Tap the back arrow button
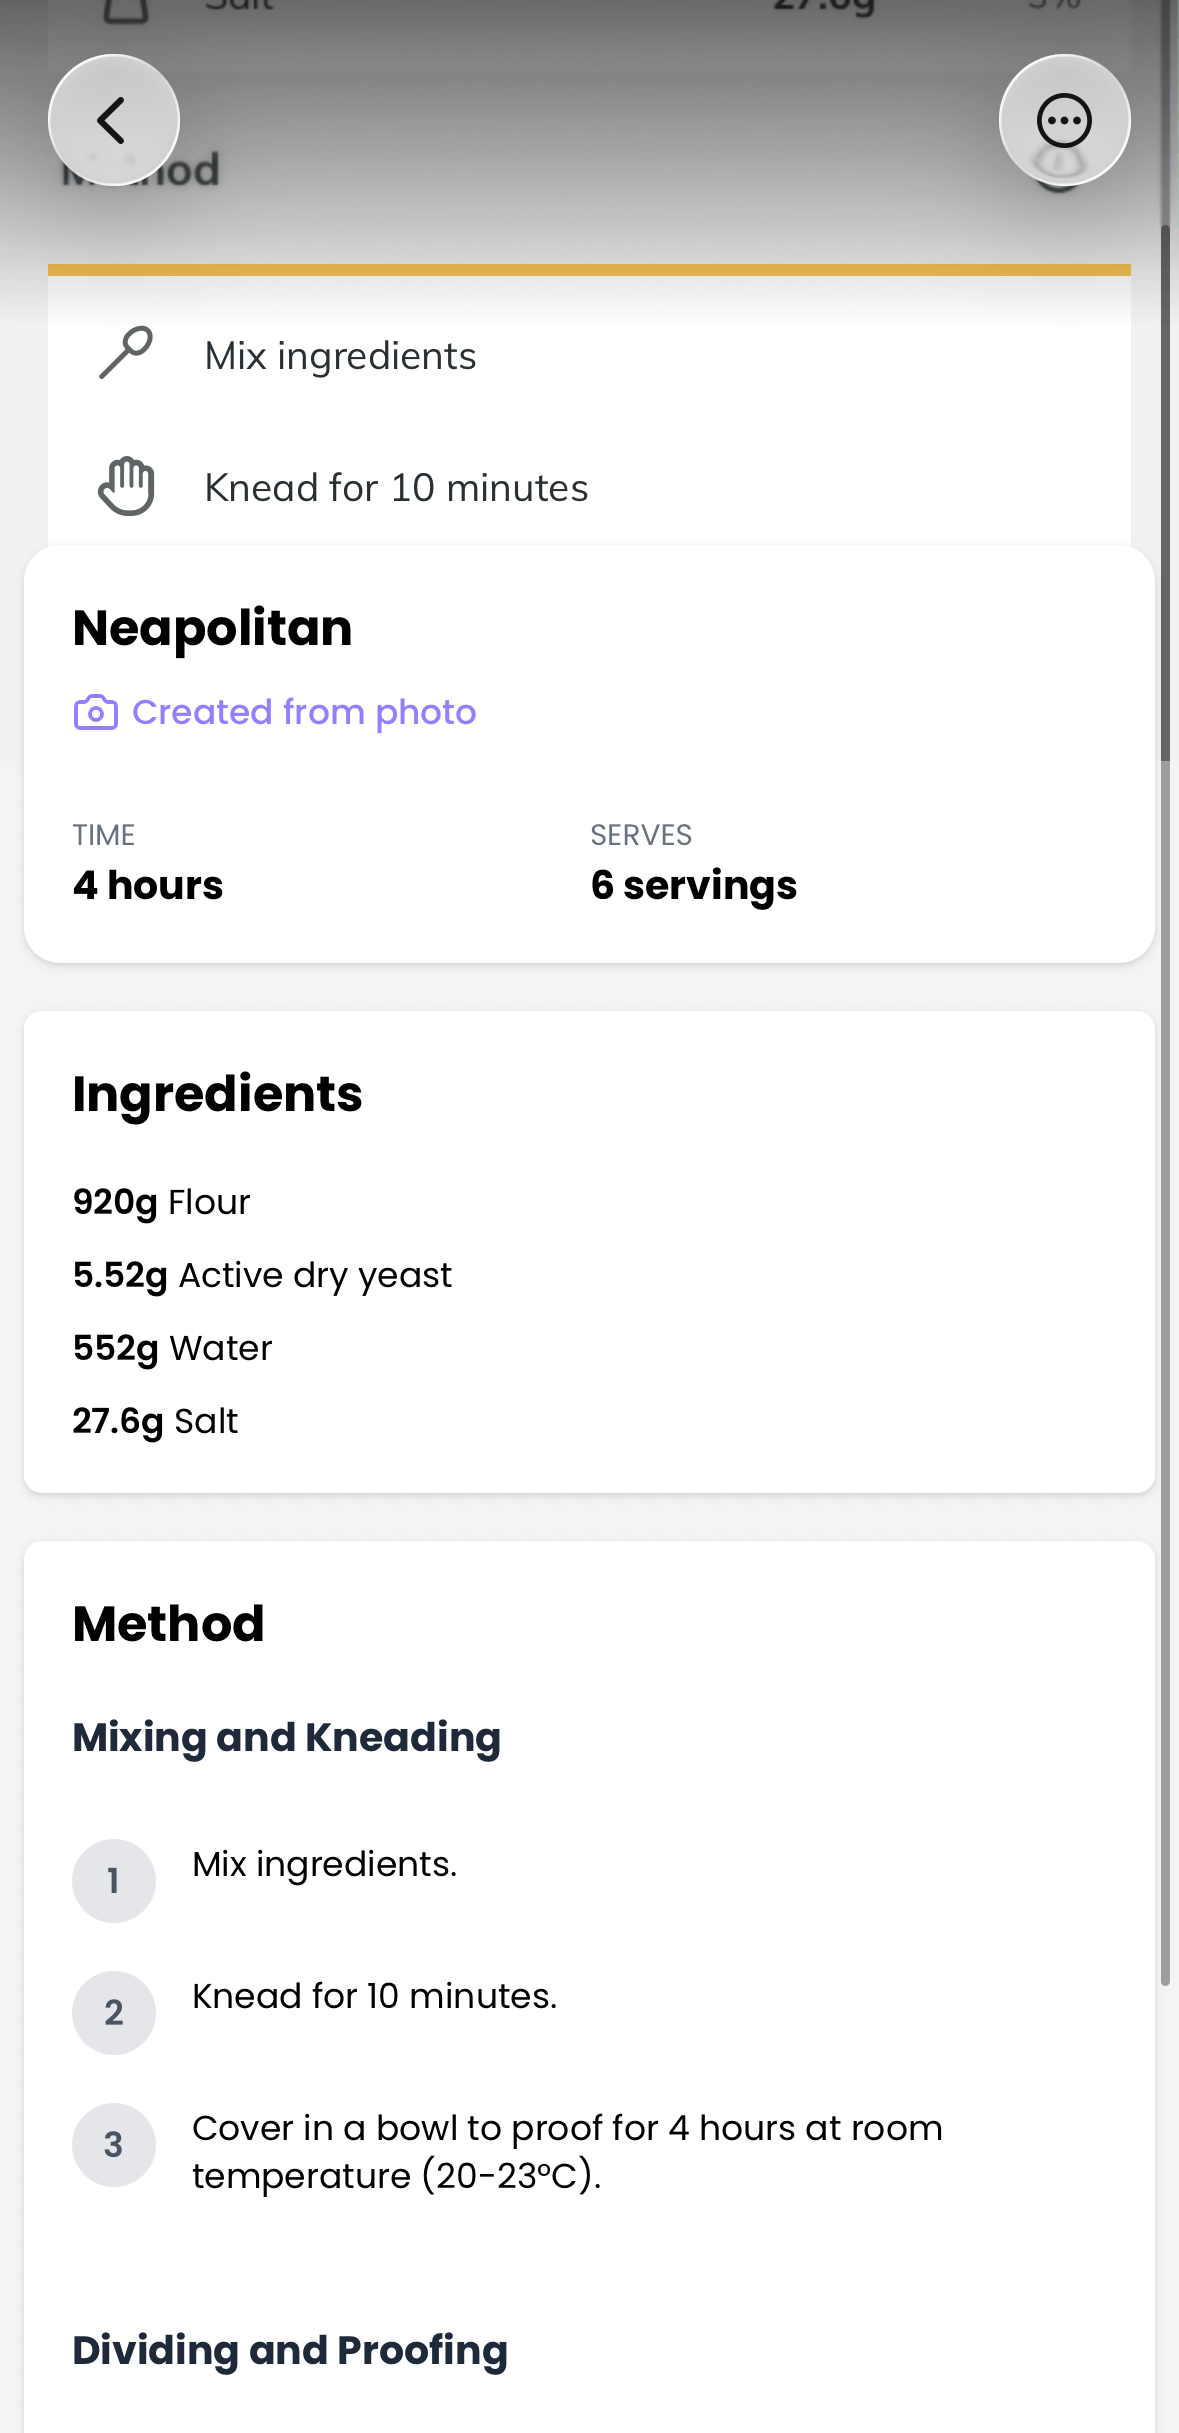 click(113, 120)
